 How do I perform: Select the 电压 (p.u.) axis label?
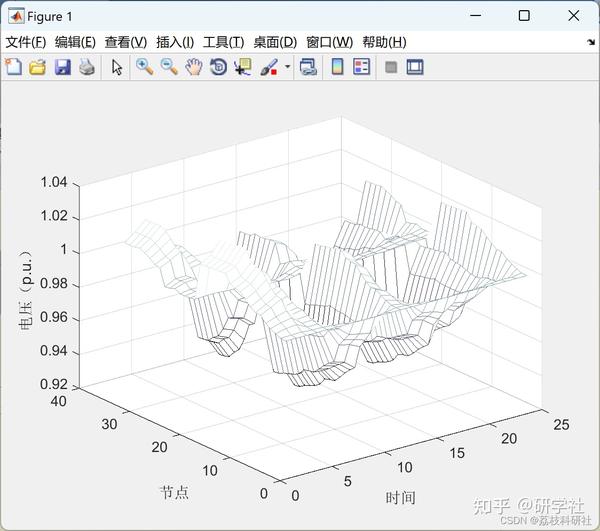[25, 290]
